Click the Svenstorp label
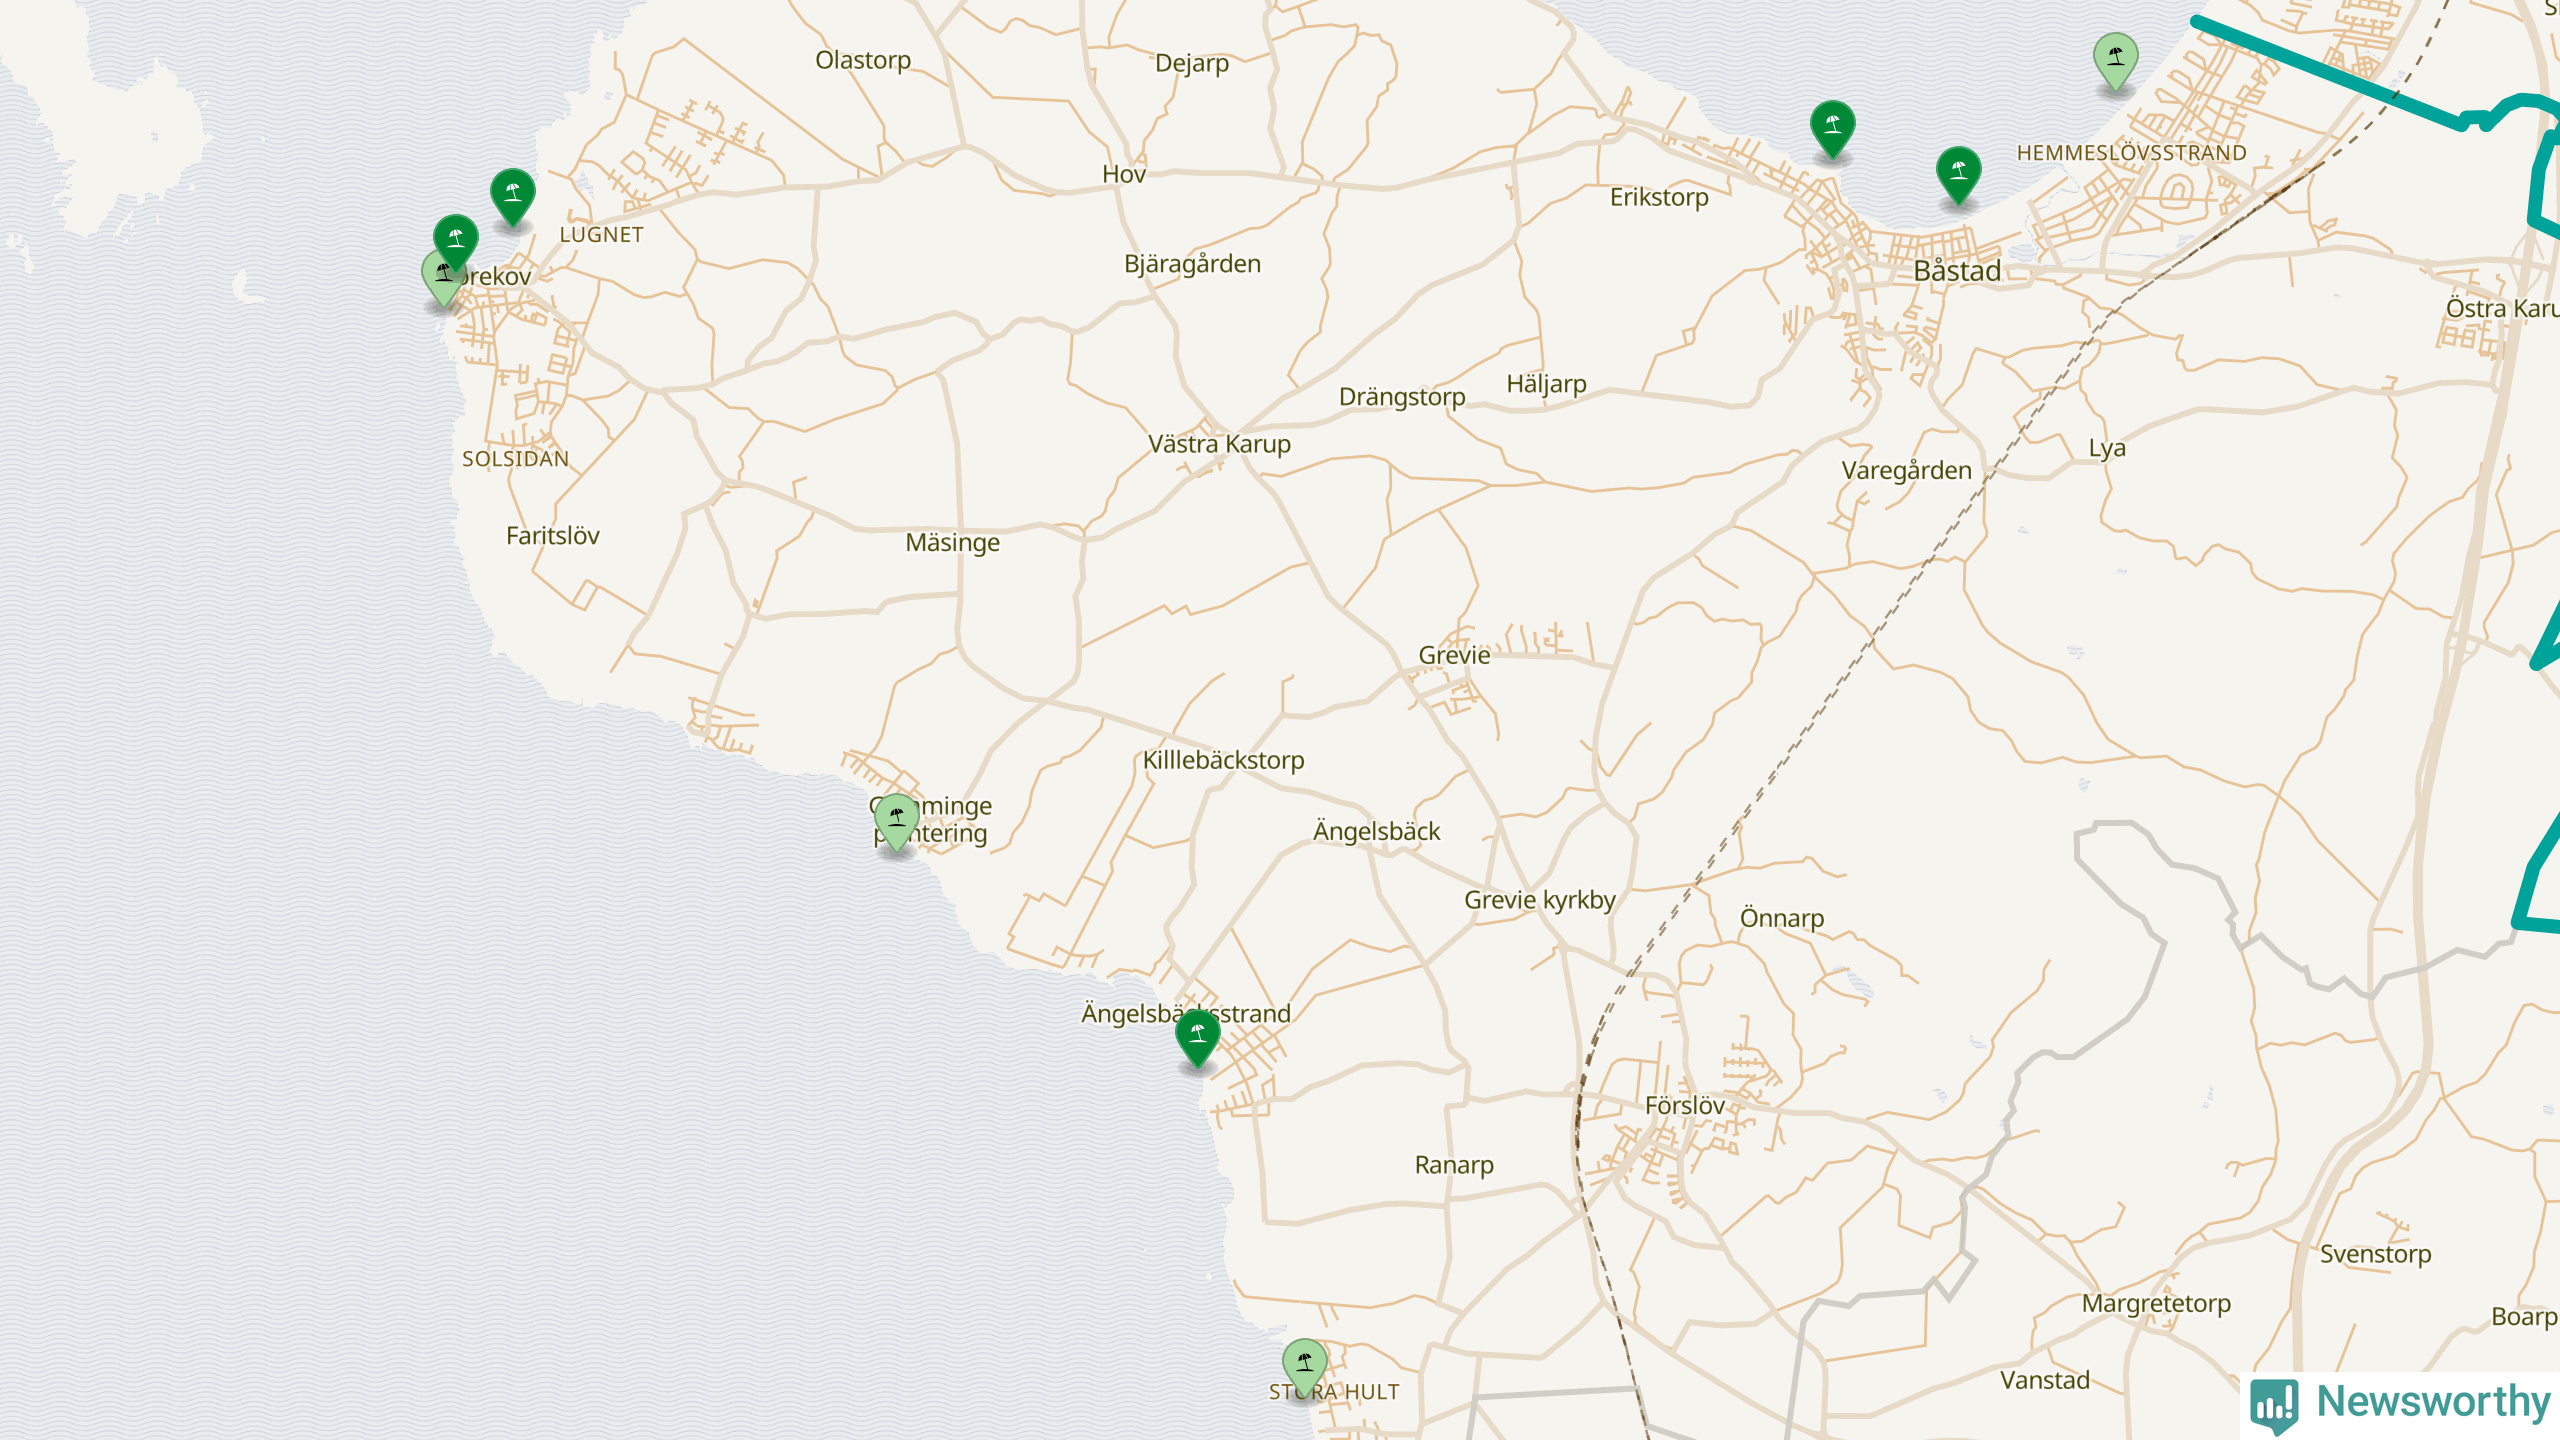The width and height of the screenshot is (2560, 1440). (2375, 1254)
